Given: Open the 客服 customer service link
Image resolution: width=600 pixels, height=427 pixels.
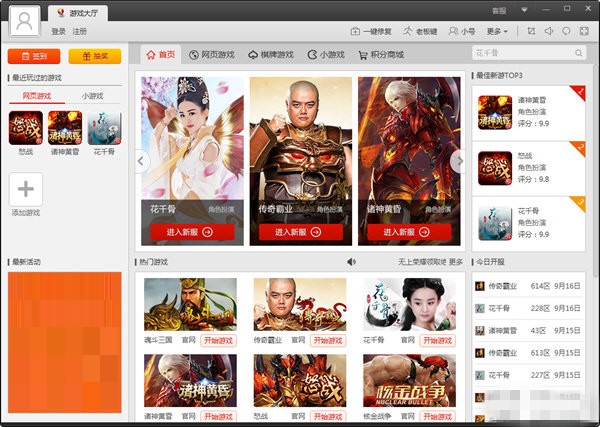Looking at the screenshot, I should pos(499,11).
